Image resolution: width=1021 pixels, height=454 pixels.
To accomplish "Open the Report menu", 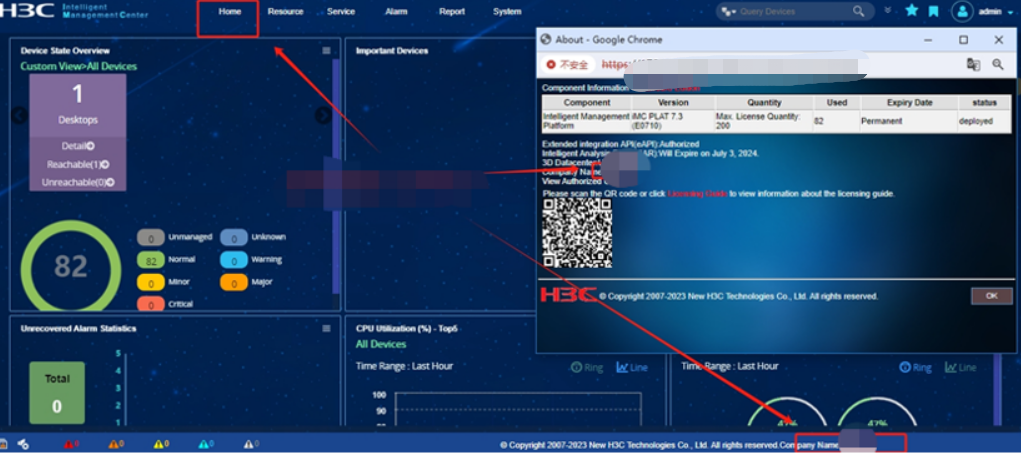I will click(452, 12).
